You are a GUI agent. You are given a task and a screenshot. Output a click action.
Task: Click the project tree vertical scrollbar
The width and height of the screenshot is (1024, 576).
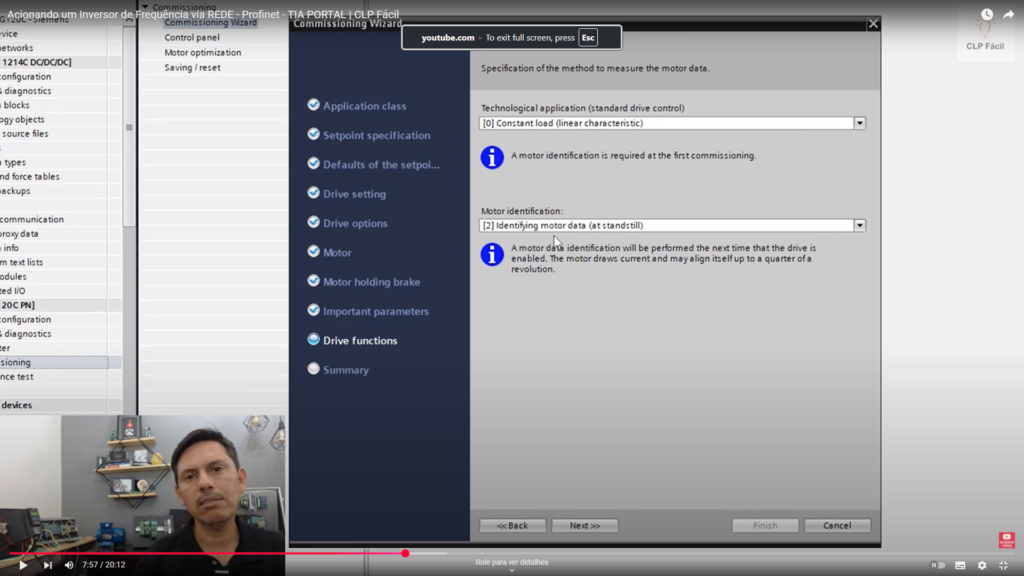pyautogui.click(x=129, y=127)
